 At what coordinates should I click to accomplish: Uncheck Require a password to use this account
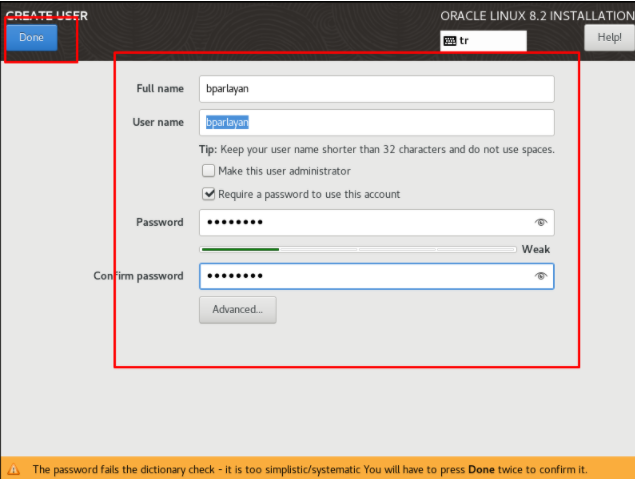(209, 194)
